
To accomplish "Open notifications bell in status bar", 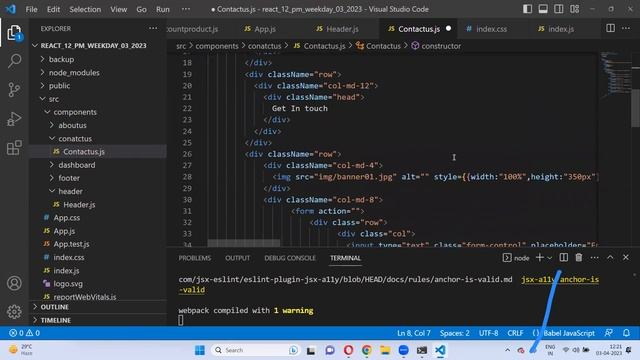I will pos(626,333).
